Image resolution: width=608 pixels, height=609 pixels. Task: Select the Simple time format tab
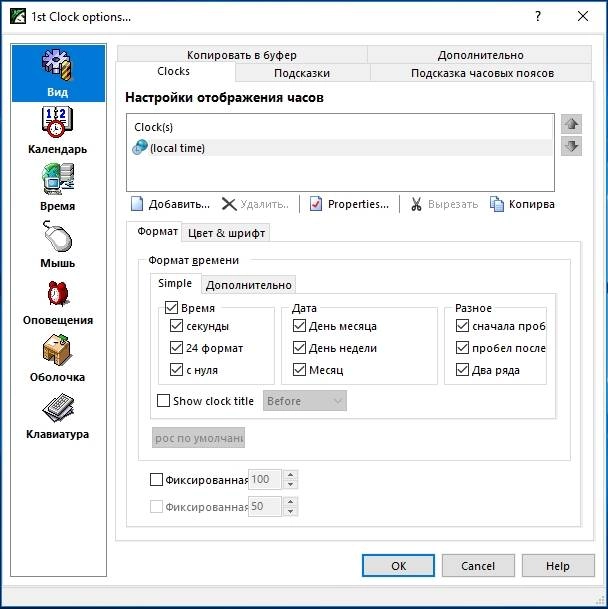pyautogui.click(x=175, y=283)
